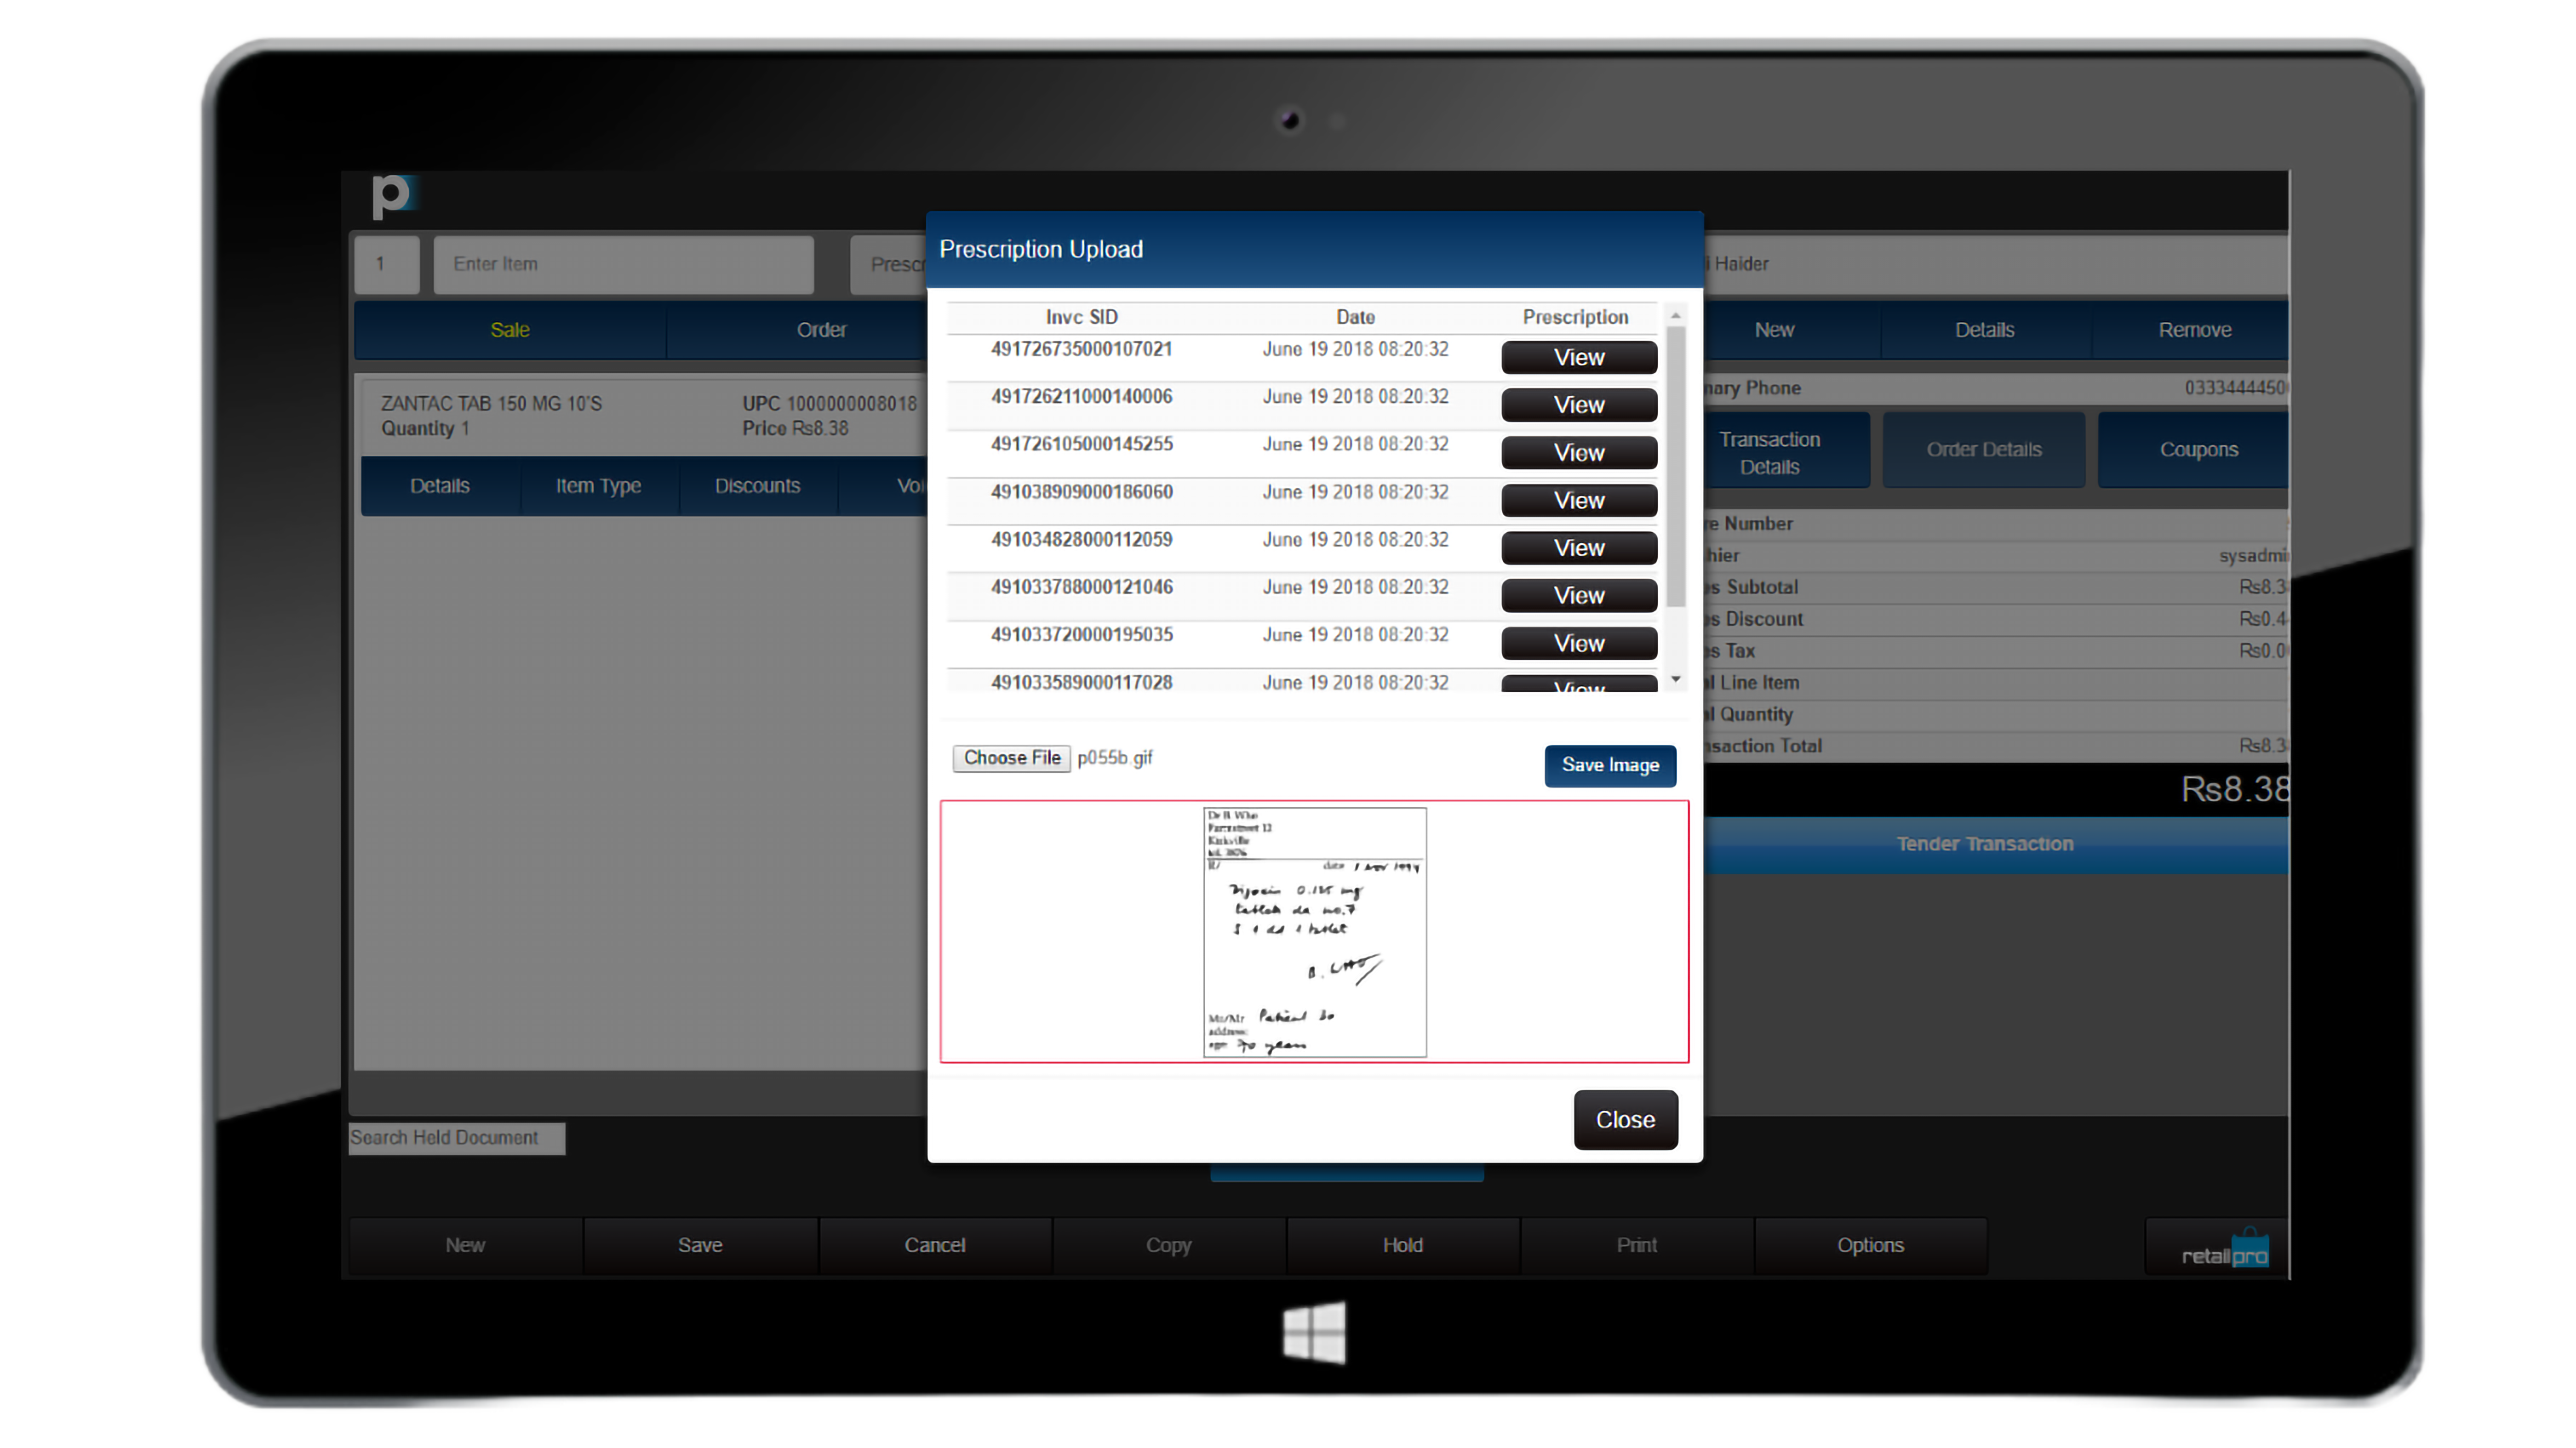Open the item Details tab
Image resolution: width=2576 pixels, height=1448 pixels.
pos(440,486)
